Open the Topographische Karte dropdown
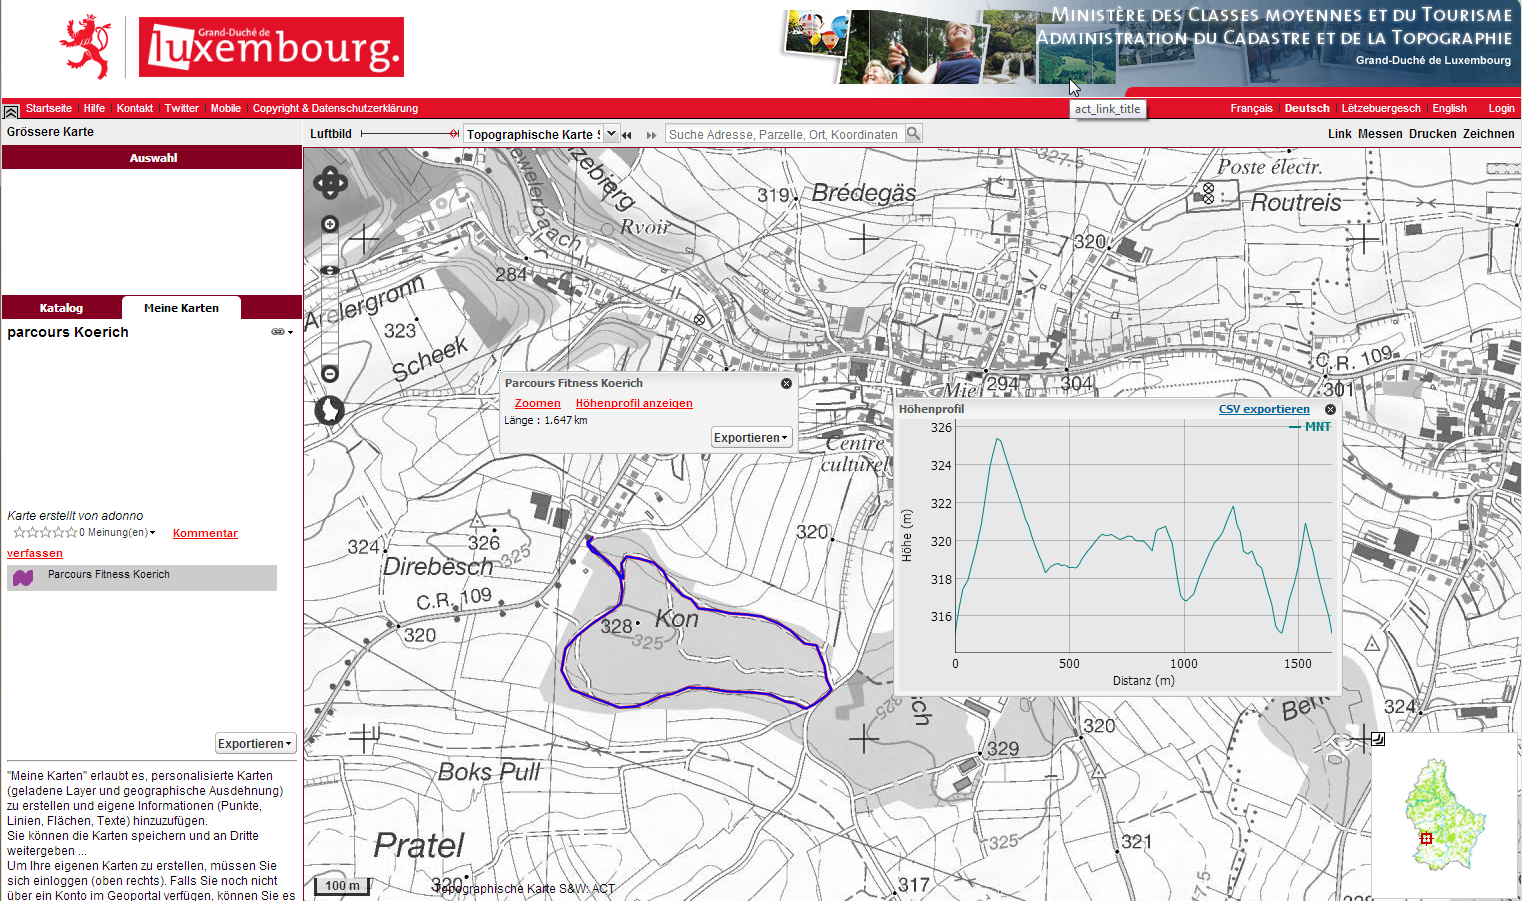Viewport: 1522px width, 901px height. pos(611,134)
